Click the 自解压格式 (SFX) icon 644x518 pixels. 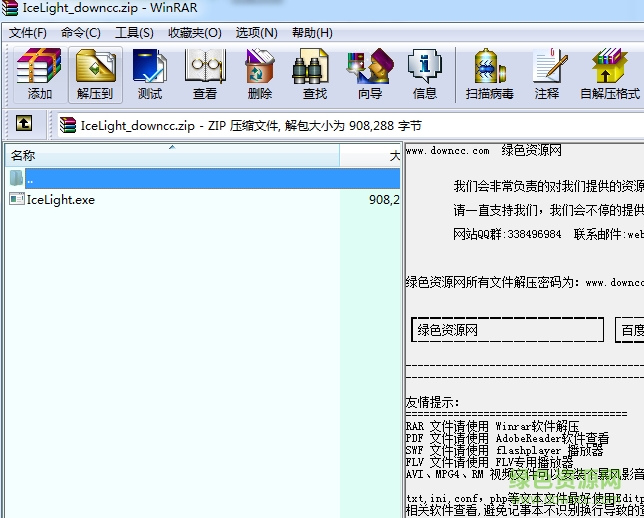609,74
